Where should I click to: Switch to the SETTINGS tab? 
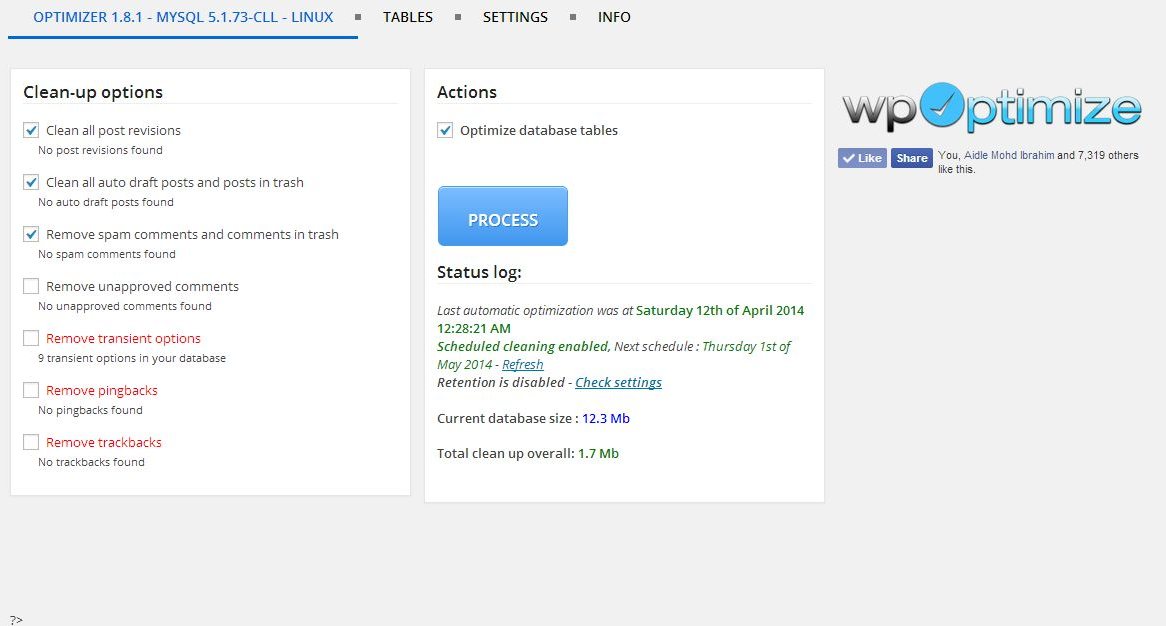pos(515,16)
